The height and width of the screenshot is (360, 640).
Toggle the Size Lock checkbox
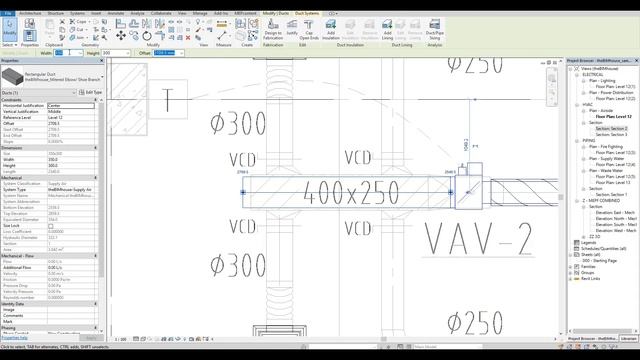[x=51, y=226]
